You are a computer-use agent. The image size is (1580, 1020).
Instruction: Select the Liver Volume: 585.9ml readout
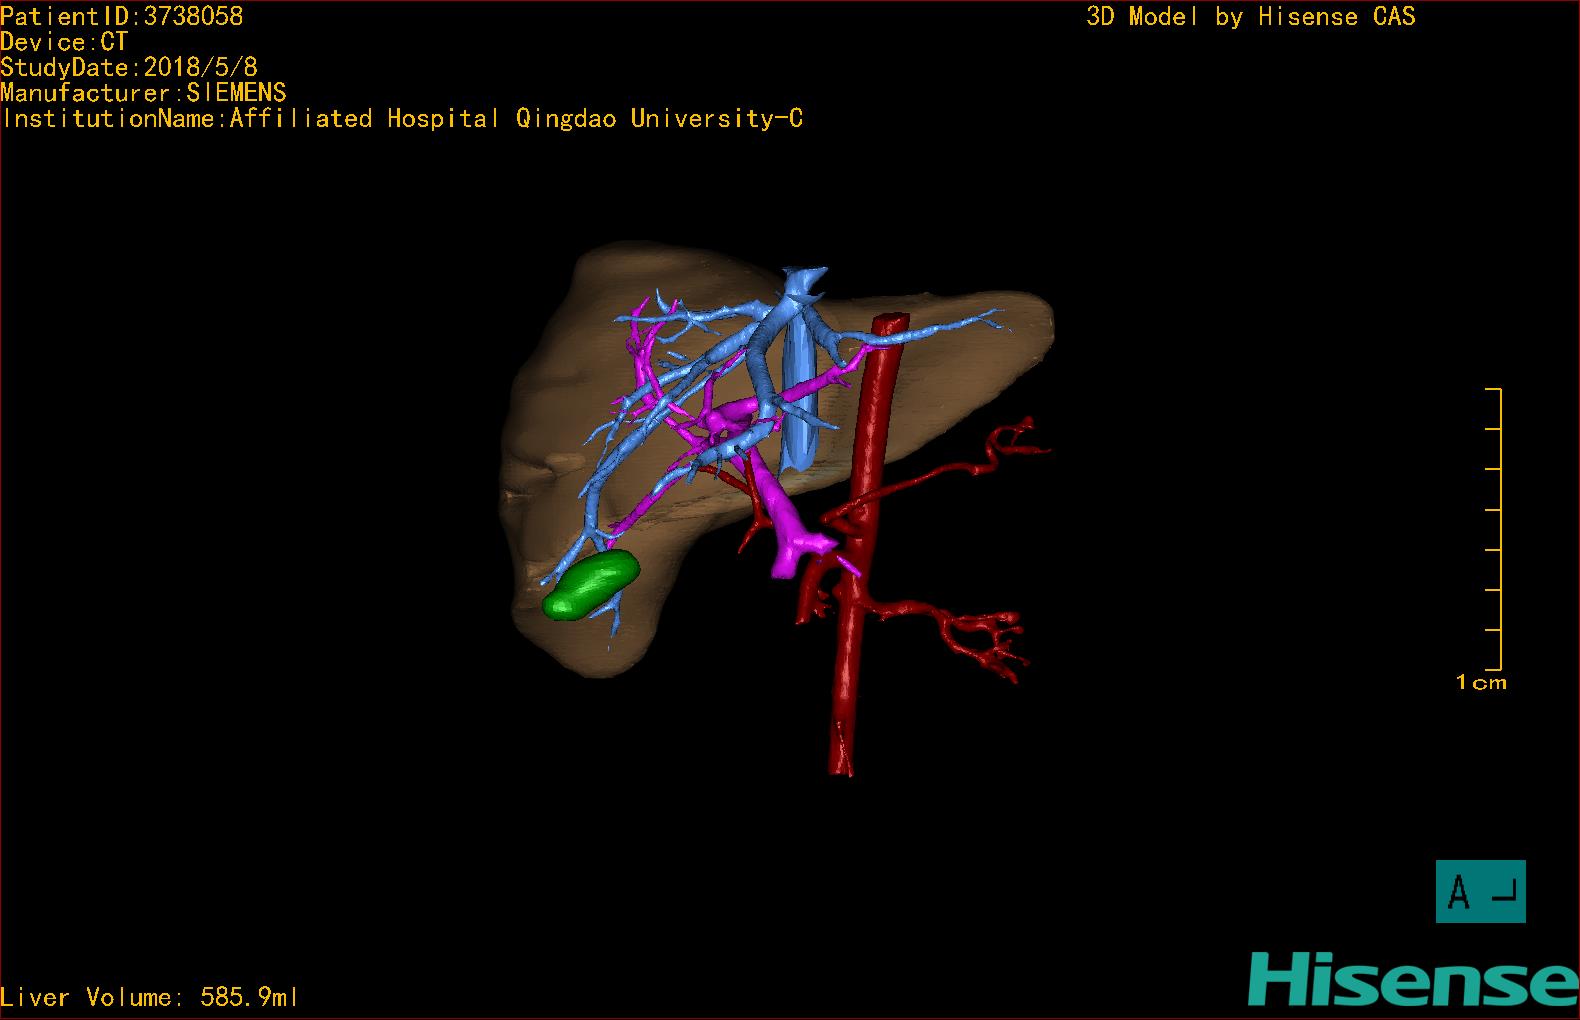click(150, 997)
